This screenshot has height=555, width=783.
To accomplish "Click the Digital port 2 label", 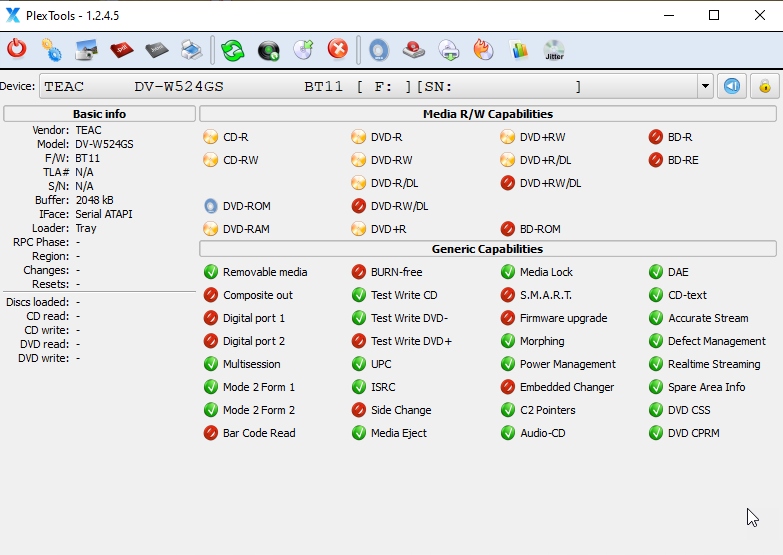I will click(254, 341).
